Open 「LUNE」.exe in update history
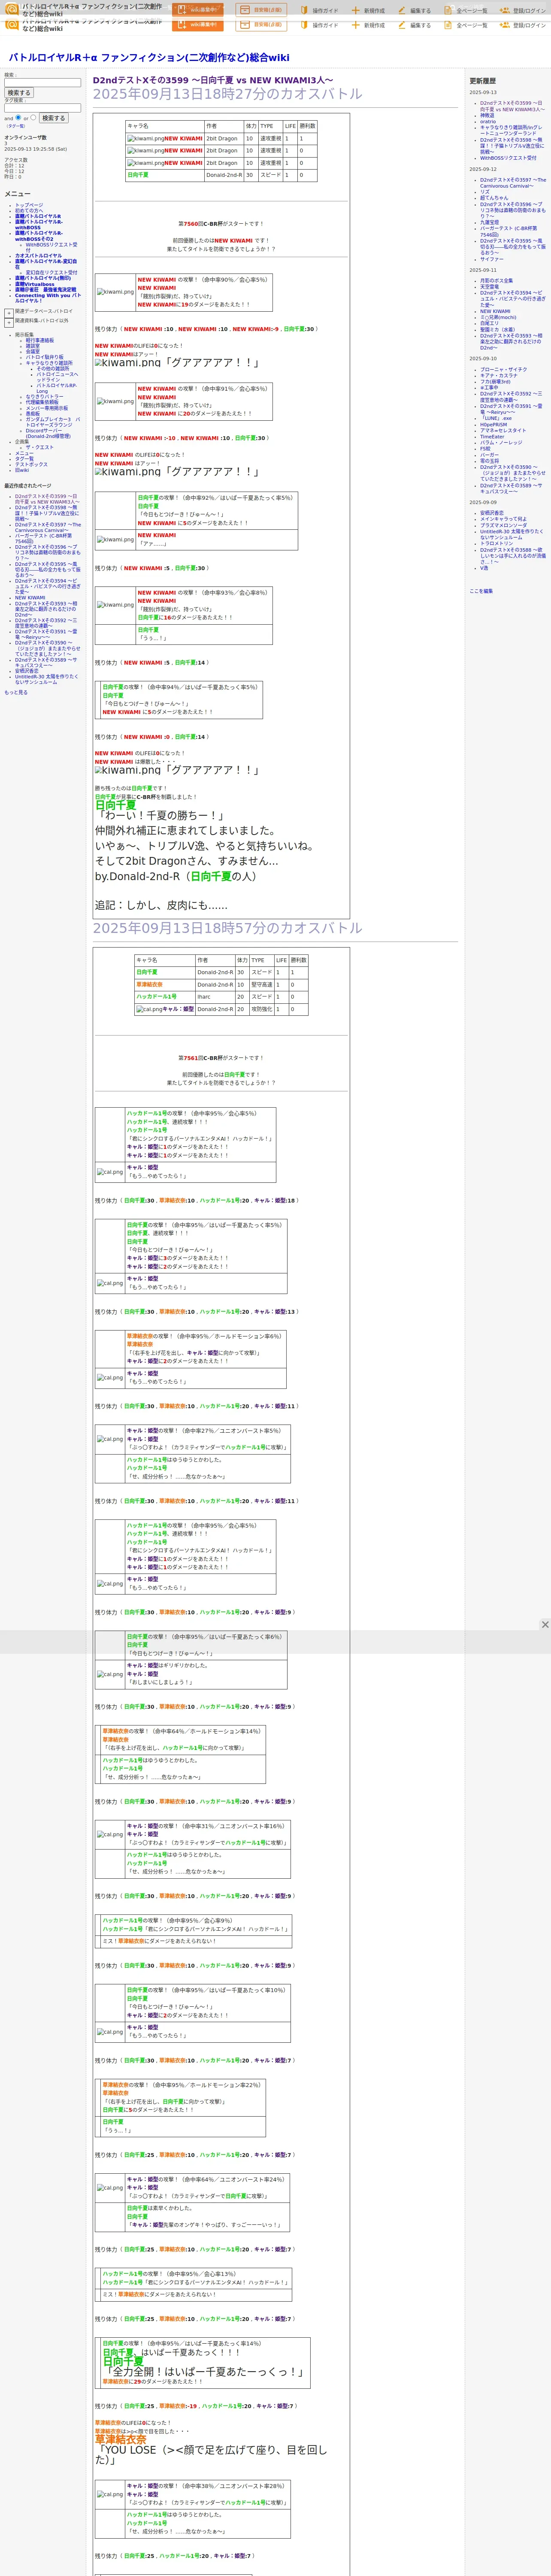This screenshot has width=551, height=2576. pyautogui.click(x=496, y=418)
